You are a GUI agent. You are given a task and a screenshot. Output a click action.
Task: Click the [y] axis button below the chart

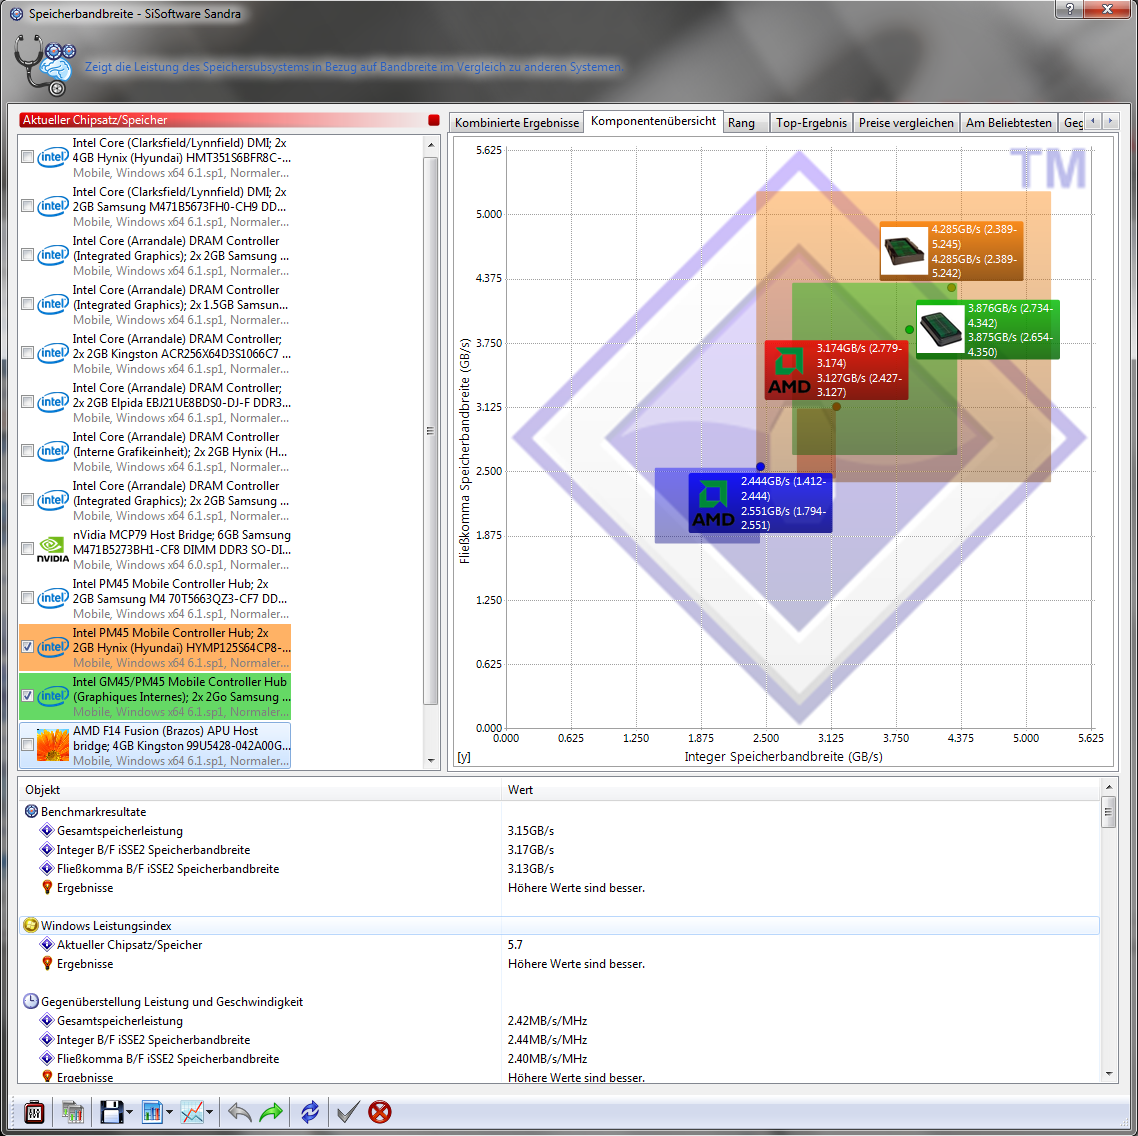[x=464, y=756]
